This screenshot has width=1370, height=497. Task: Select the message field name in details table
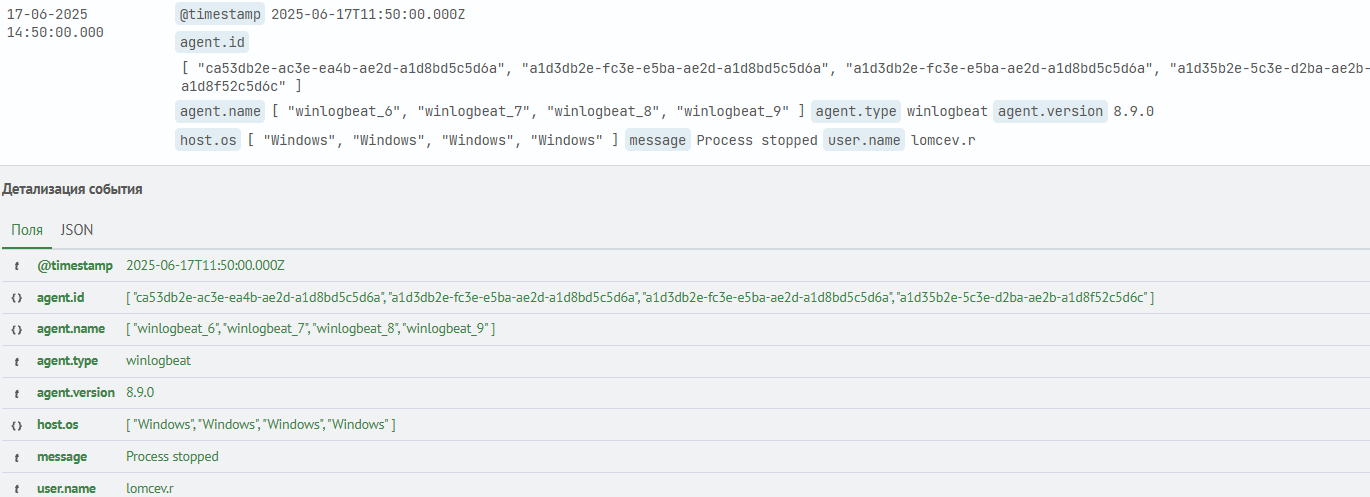tap(62, 457)
